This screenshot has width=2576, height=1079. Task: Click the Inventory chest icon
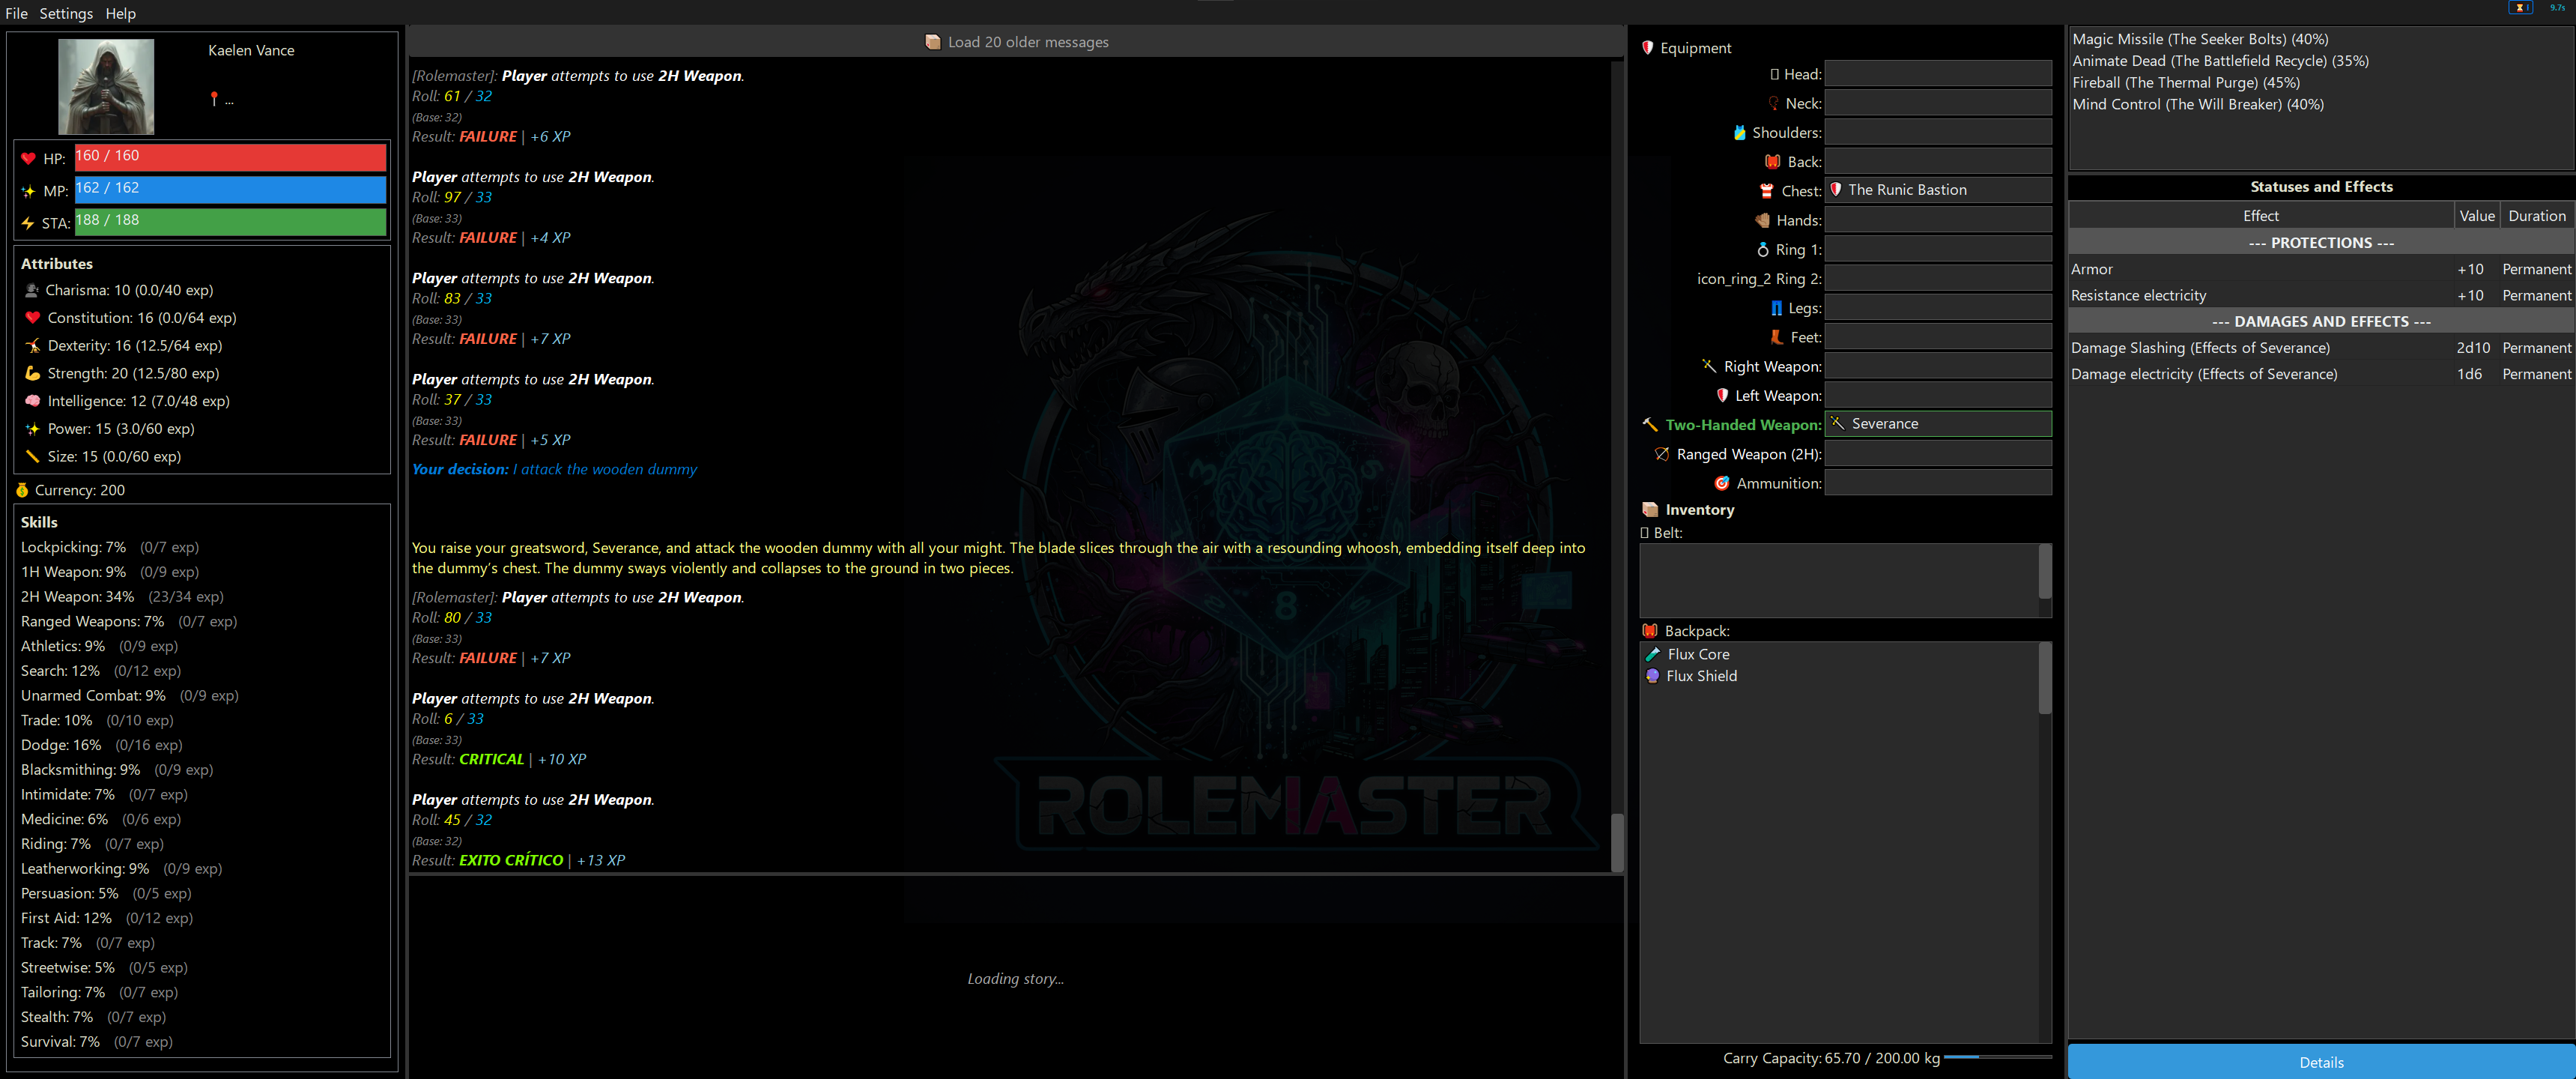1650,510
